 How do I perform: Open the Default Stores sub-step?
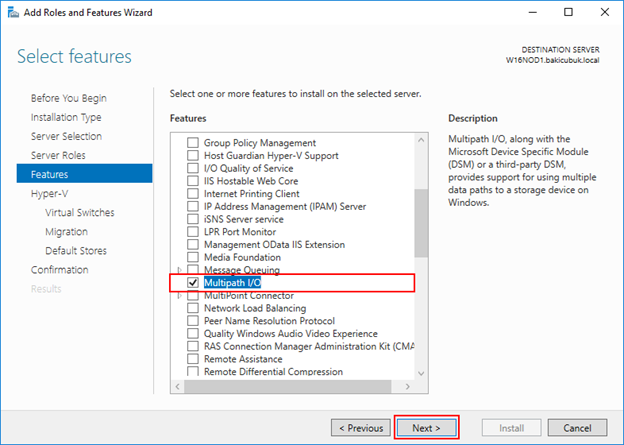76,251
